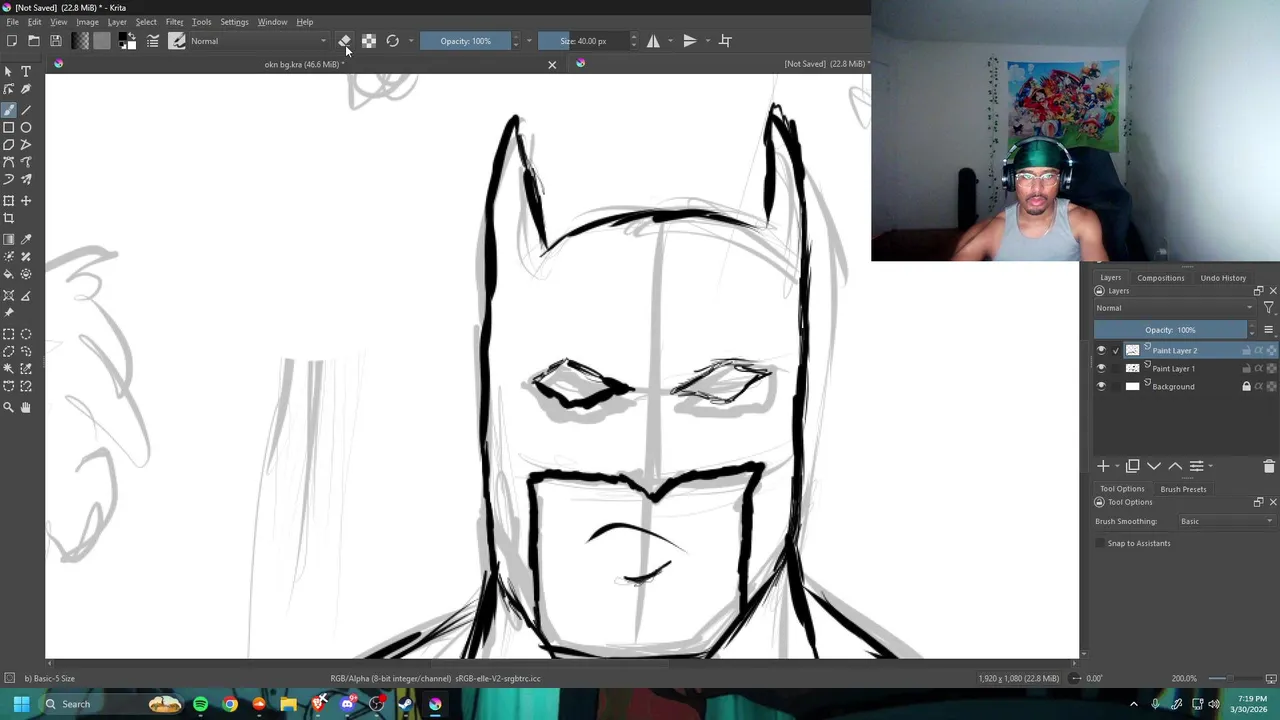The width and height of the screenshot is (1280, 720).
Task: Switch to the Undo History tab
Action: point(1223,278)
